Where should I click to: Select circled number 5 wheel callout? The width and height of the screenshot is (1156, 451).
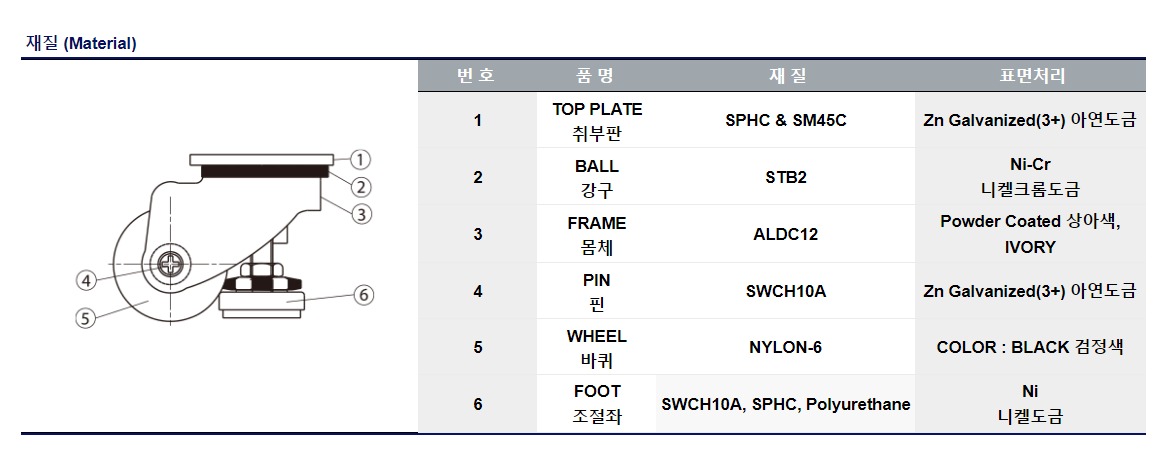click(x=84, y=318)
